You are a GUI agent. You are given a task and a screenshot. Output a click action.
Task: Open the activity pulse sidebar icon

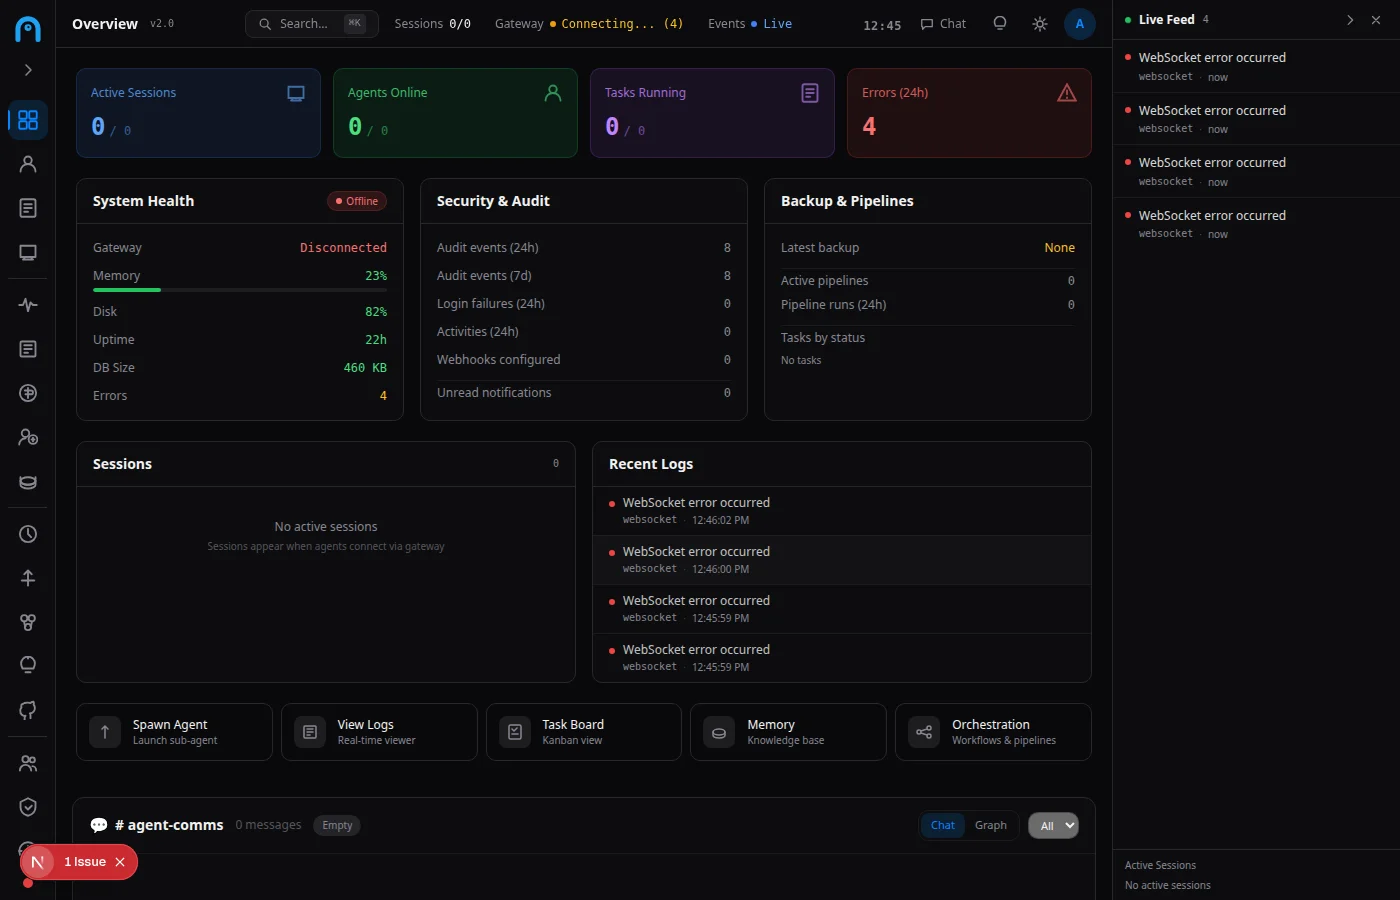pos(28,305)
